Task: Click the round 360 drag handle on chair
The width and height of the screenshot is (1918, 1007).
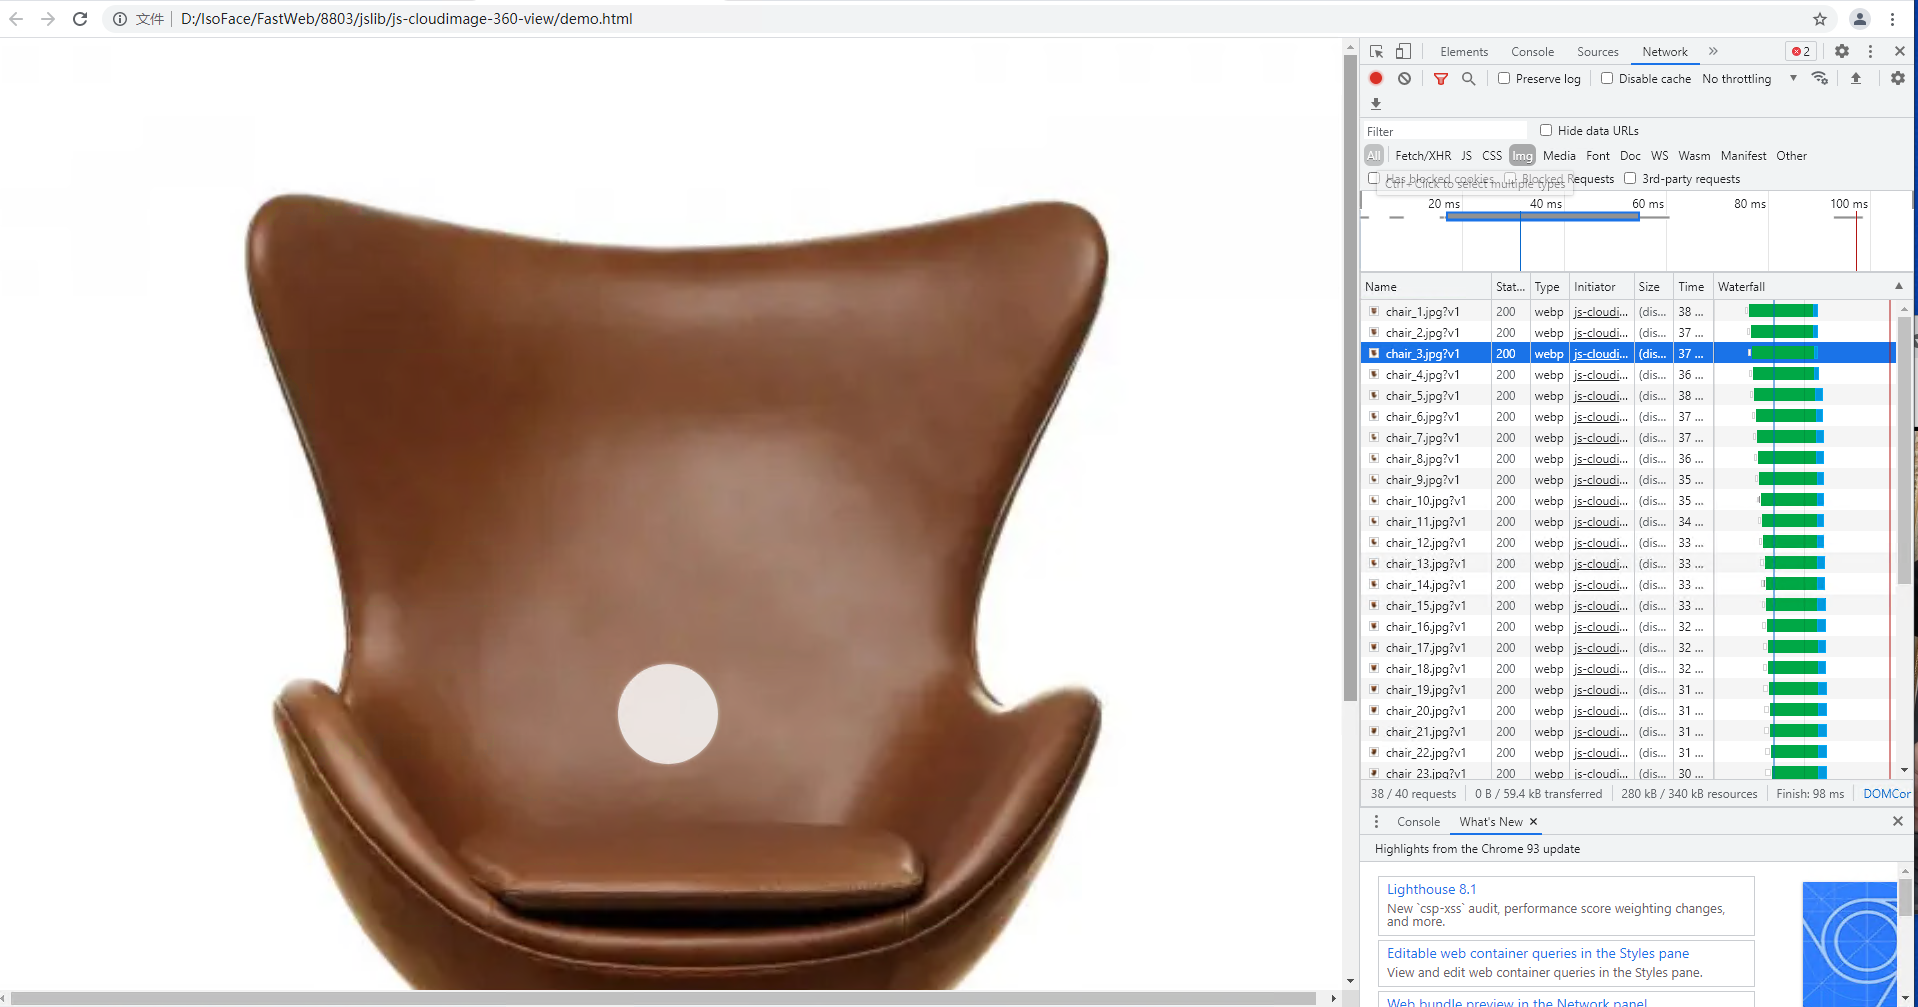Action: click(668, 714)
